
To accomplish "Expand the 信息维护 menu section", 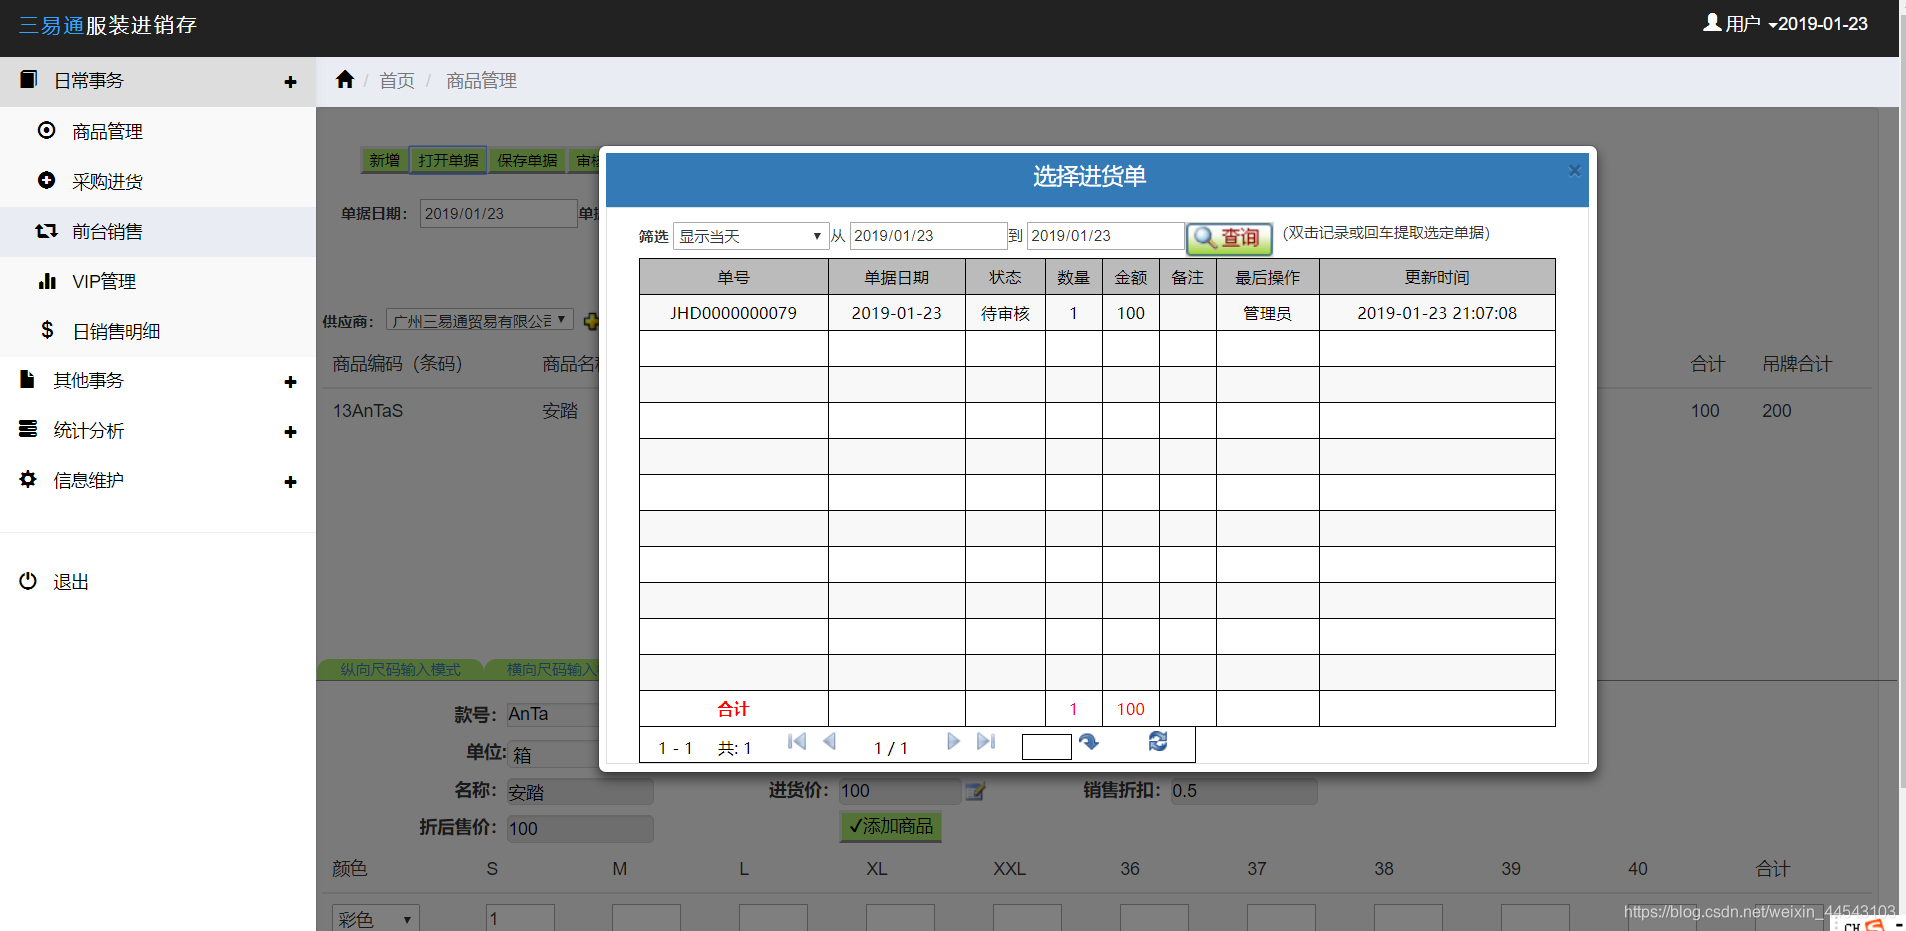I will click(290, 482).
